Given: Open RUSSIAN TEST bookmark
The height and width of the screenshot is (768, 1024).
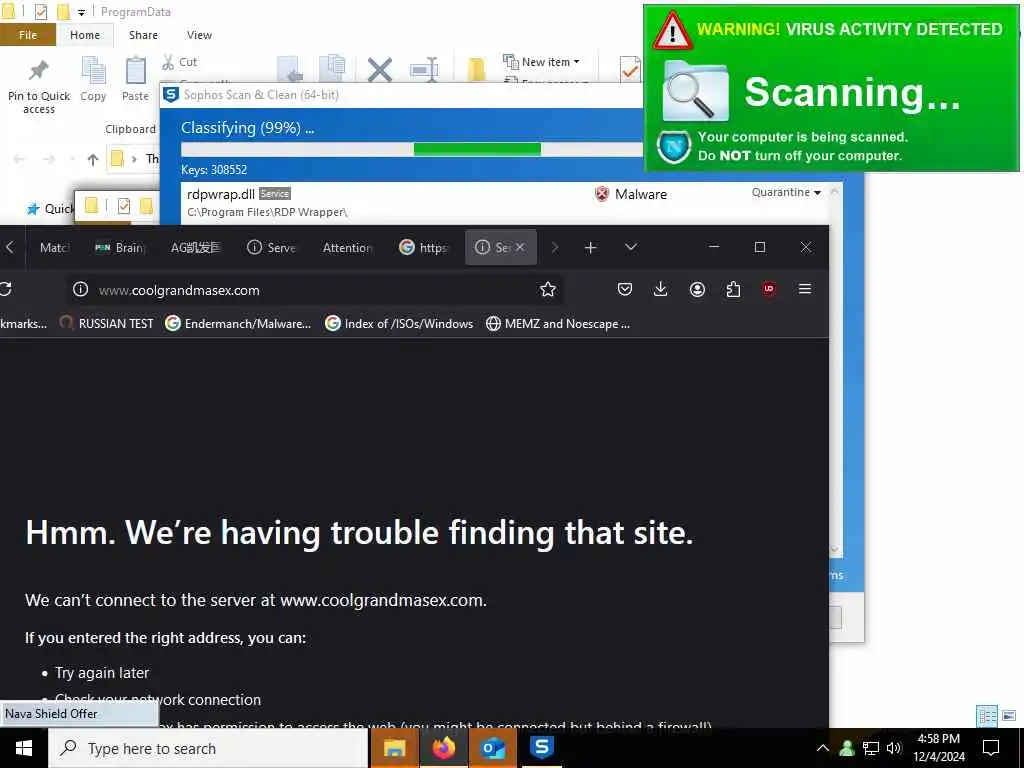Looking at the screenshot, I should (x=106, y=323).
